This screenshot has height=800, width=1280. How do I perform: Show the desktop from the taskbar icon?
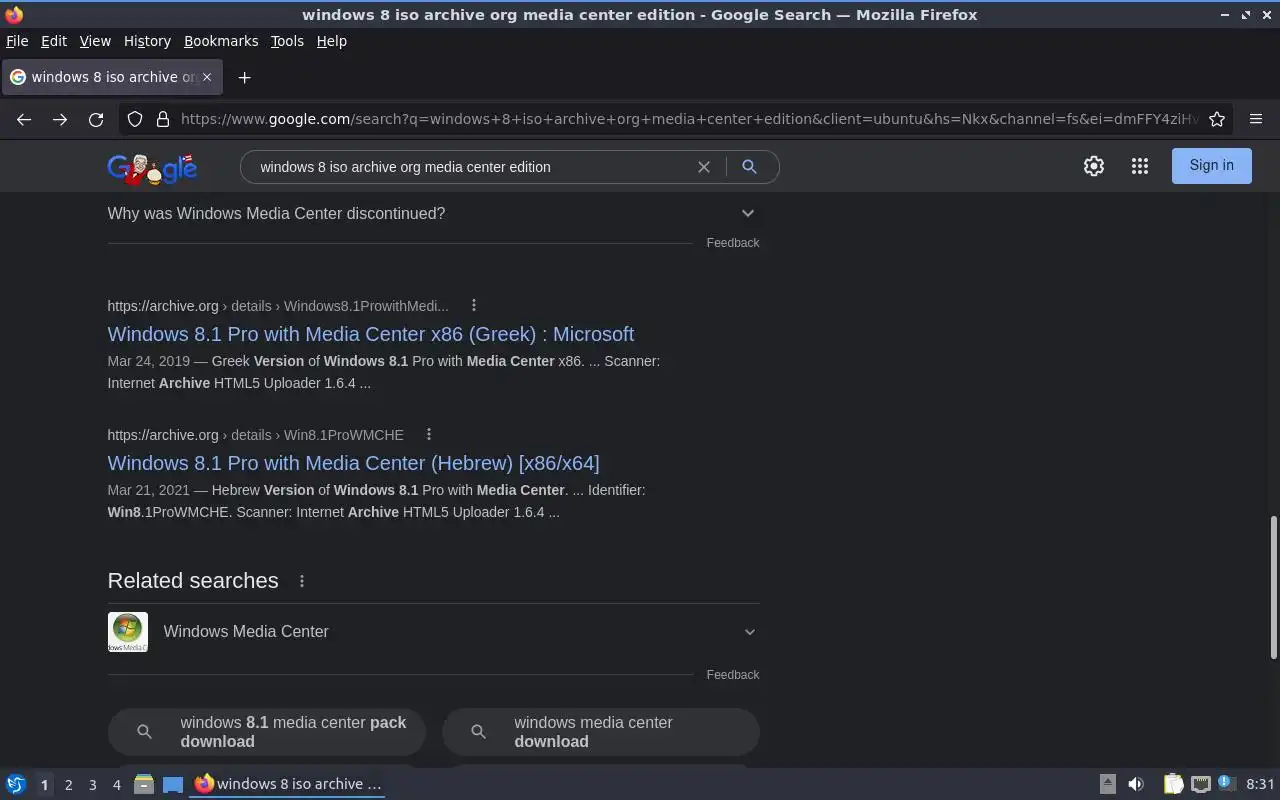pyautogui.click(x=173, y=784)
